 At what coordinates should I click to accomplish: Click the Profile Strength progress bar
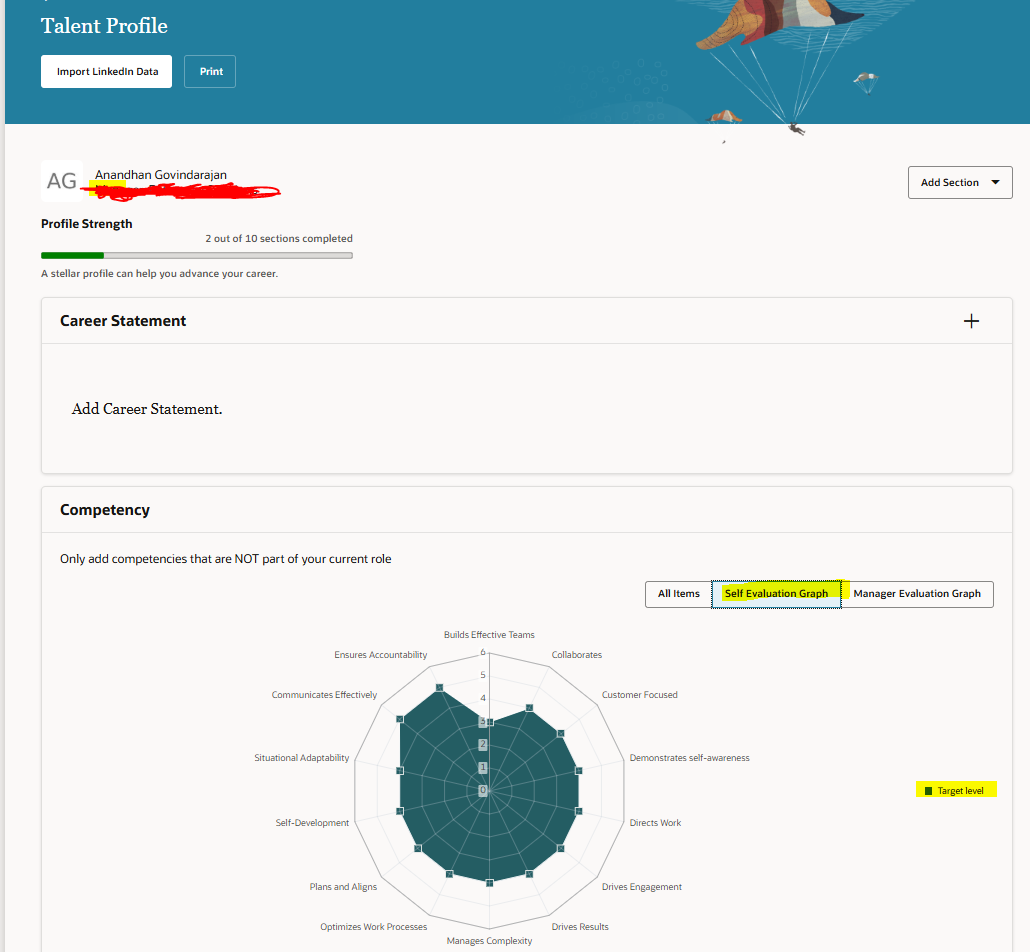196,255
